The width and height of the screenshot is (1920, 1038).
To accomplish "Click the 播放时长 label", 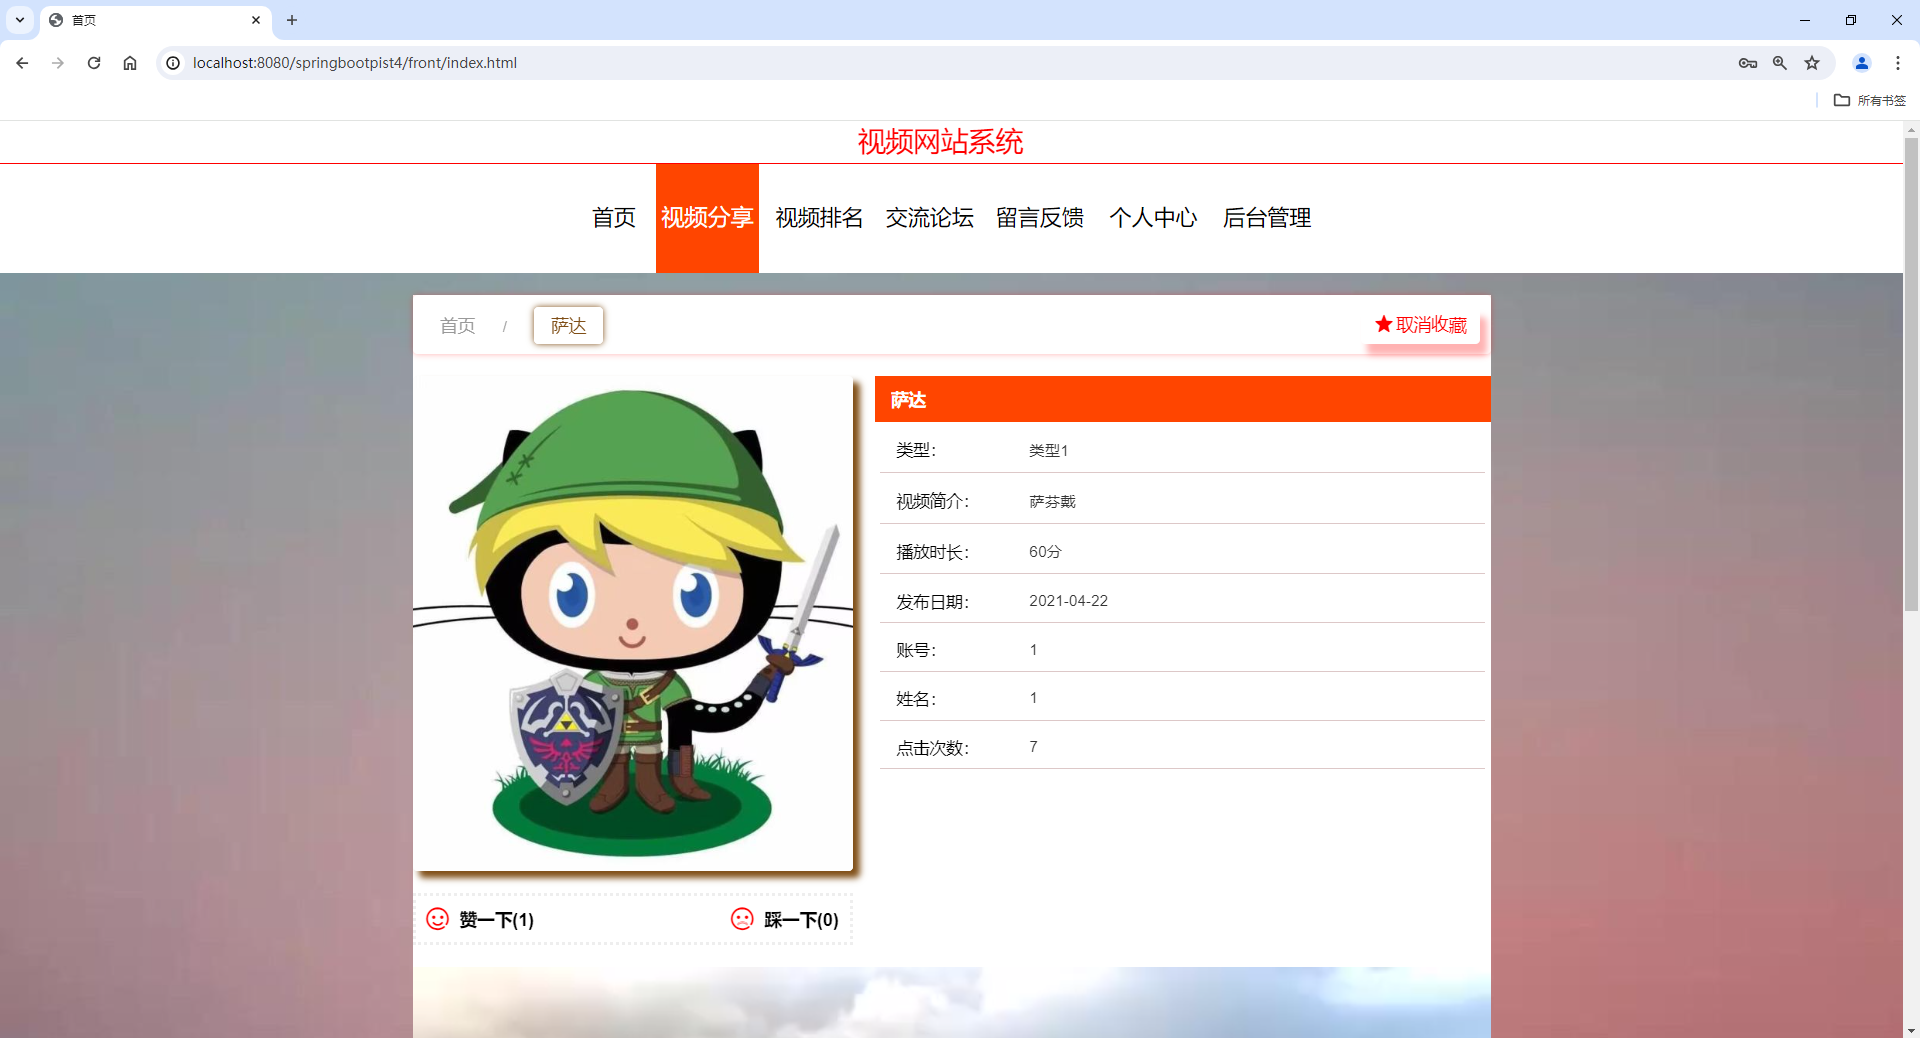I will [932, 552].
